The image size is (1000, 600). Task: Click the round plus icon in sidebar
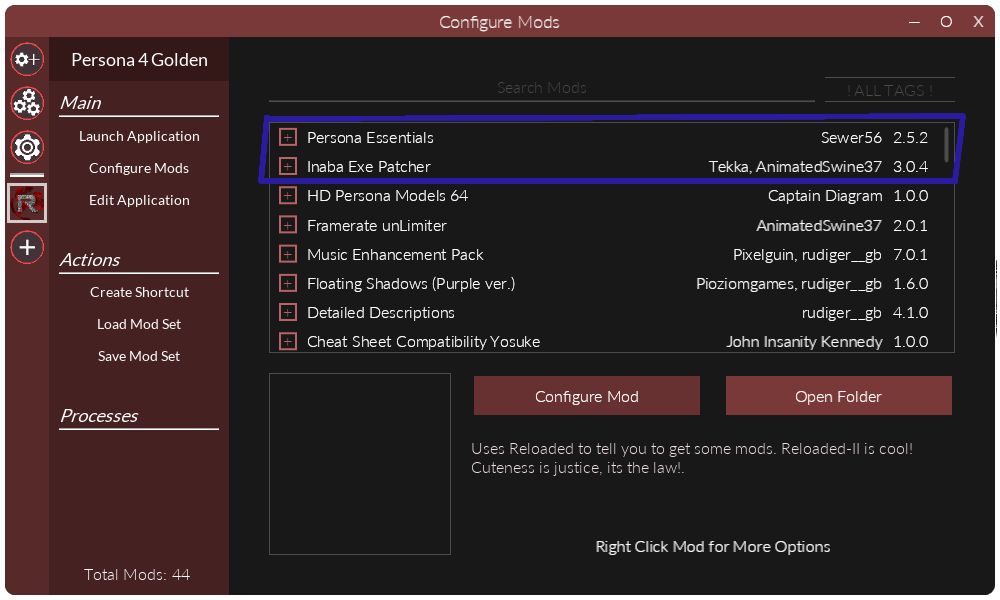point(27,247)
